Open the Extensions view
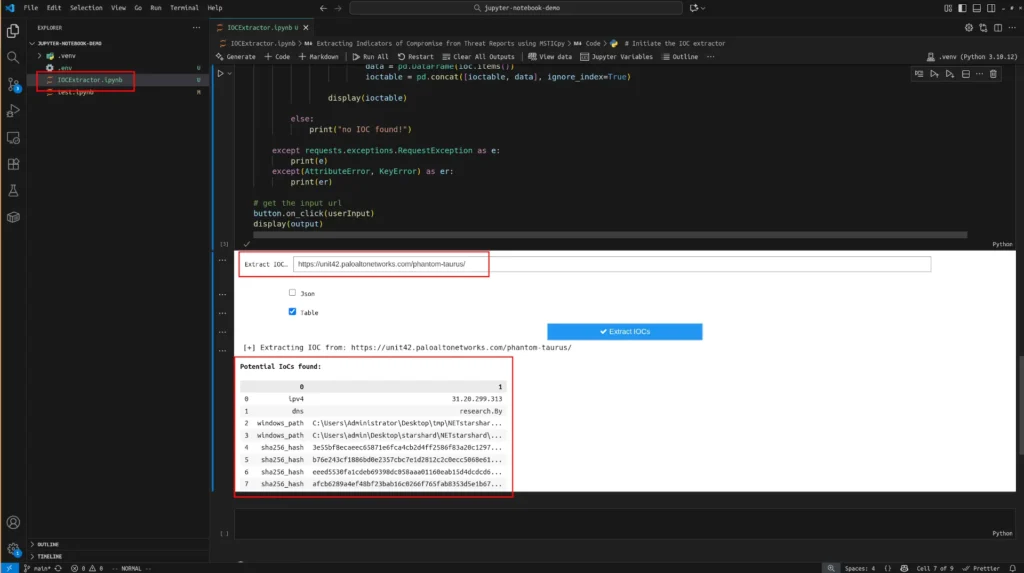 pyautogui.click(x=13, y=165)
